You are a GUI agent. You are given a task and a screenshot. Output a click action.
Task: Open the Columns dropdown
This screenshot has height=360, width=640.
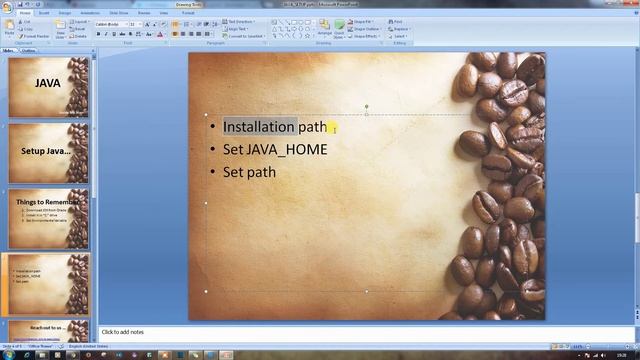pos(208,34)
